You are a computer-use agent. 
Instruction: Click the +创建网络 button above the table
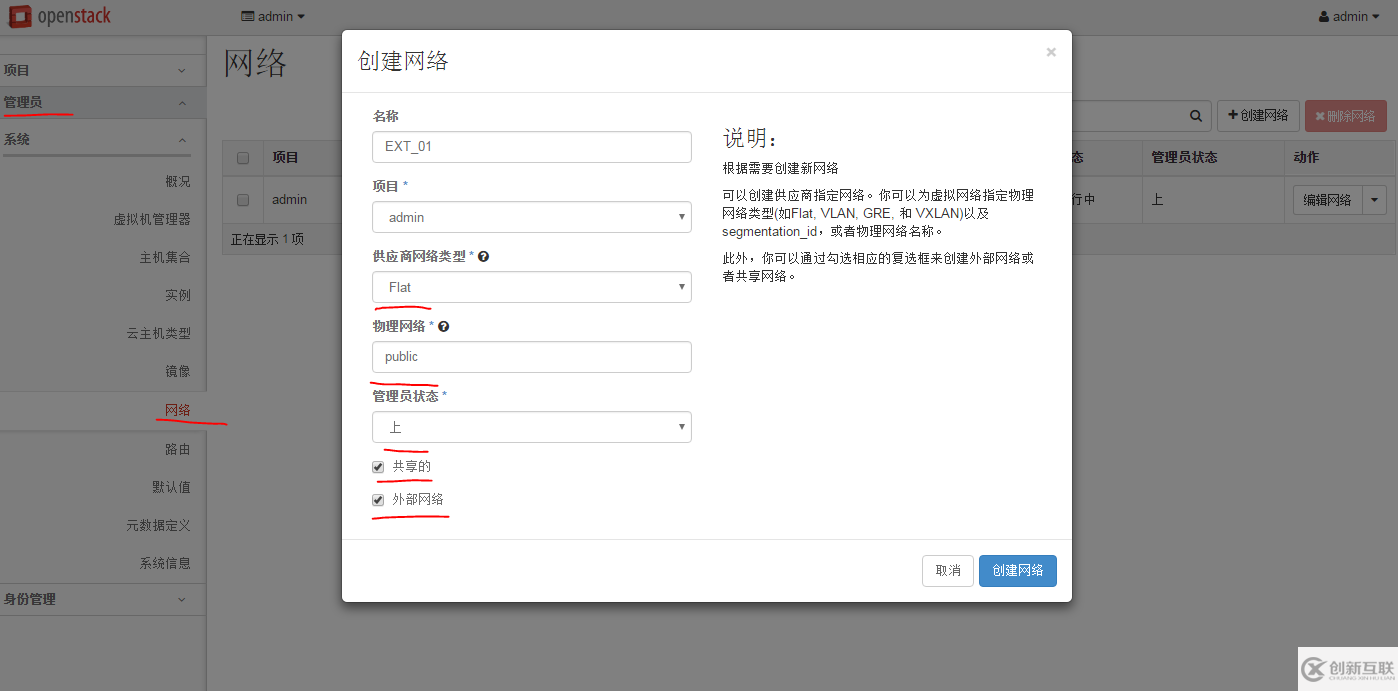pos(1258,116)
